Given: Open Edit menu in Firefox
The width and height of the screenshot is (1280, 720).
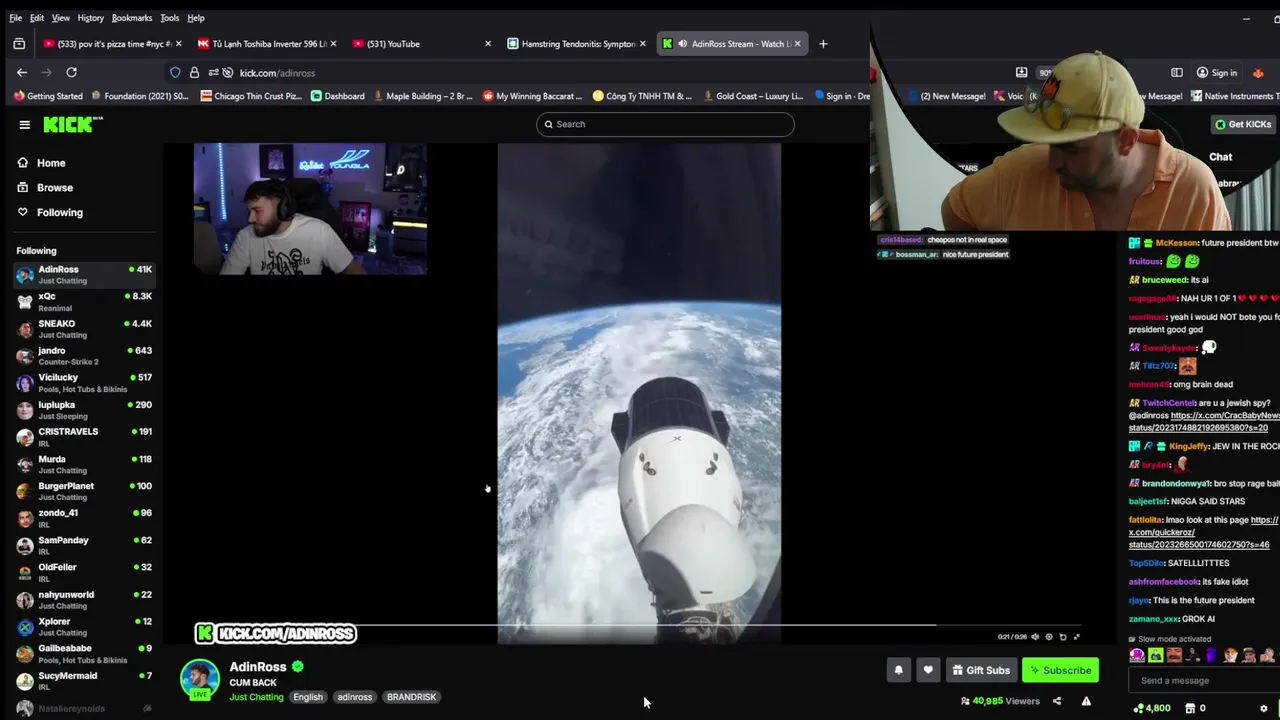Looking at the screenshot, I should click(37, 18).
